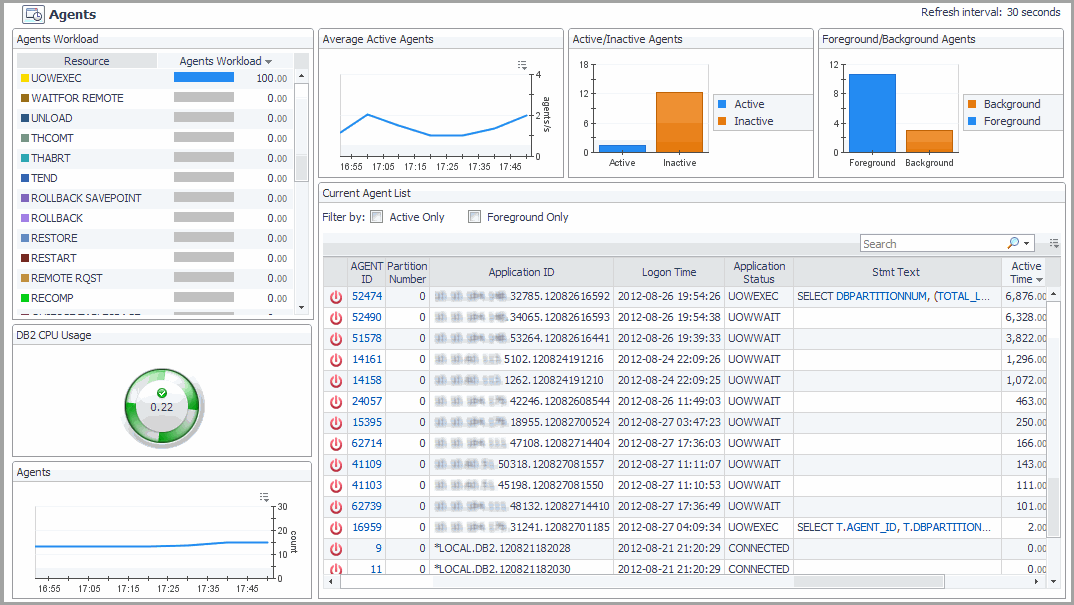Click the power icon for agent 52474
This screenshot has width=1074, height=605.
point(336,297)
